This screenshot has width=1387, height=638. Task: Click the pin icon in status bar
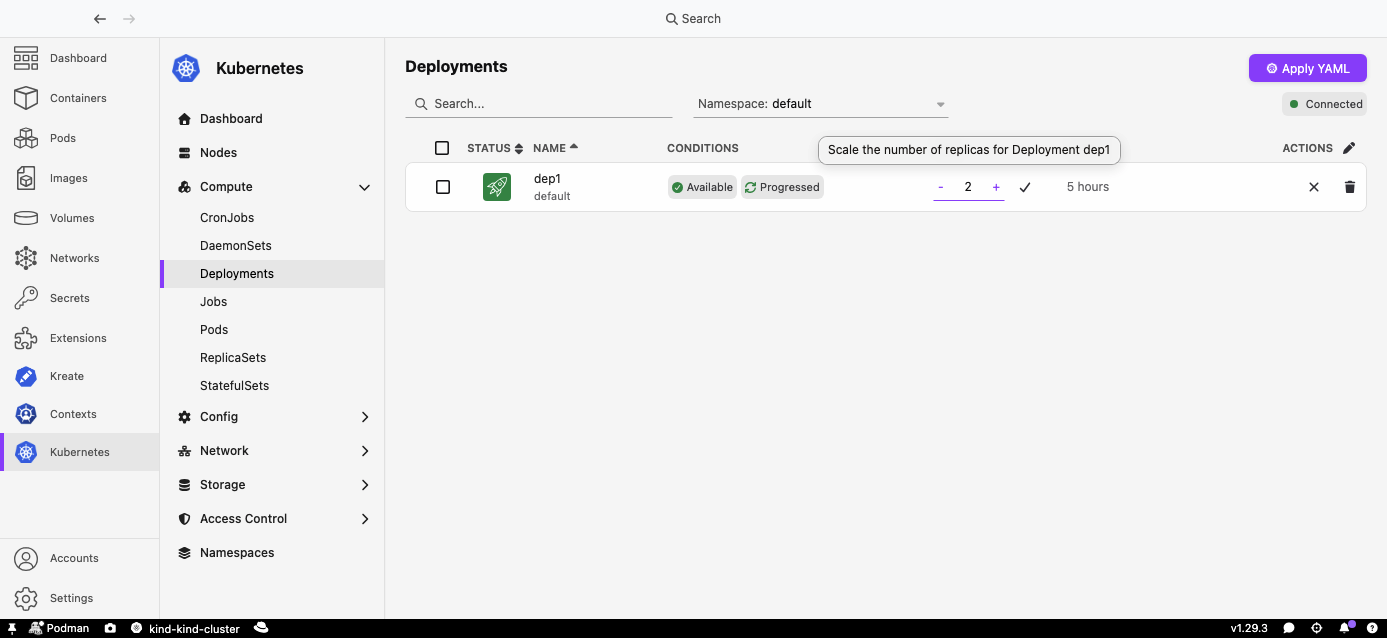click(12, 628)
